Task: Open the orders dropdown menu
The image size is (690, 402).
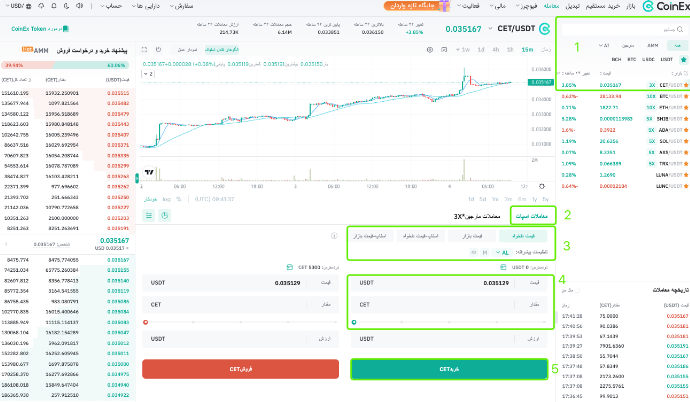Action: coord(181,6)
